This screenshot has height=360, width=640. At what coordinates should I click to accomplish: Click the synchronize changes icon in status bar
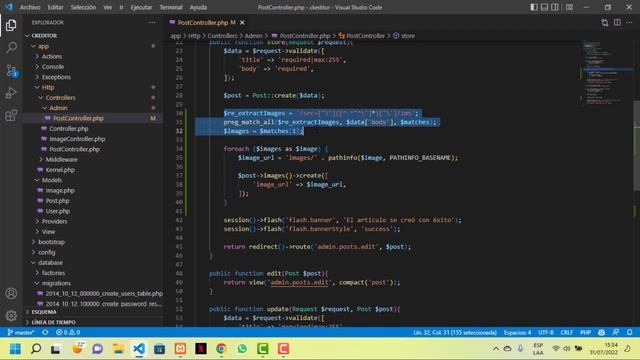pos(45,332)
